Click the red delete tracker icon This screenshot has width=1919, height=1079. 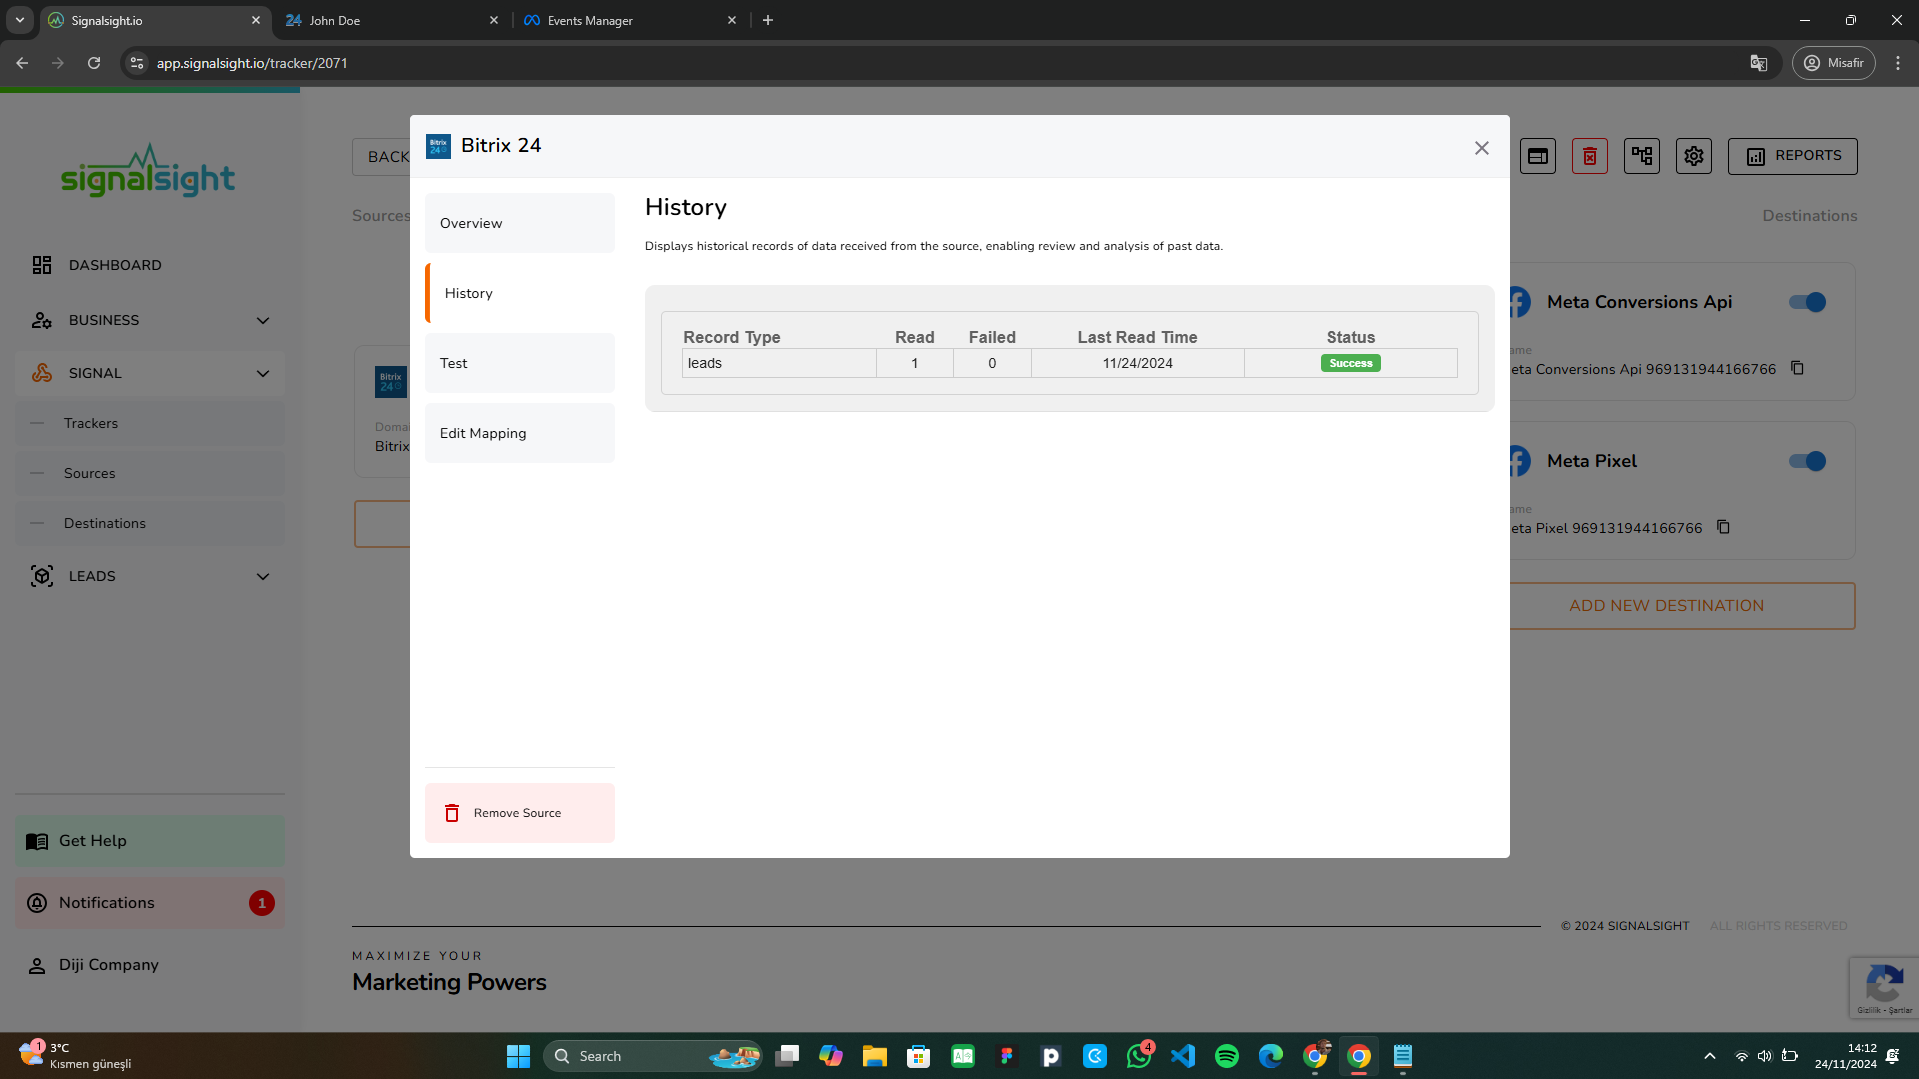1589,156
